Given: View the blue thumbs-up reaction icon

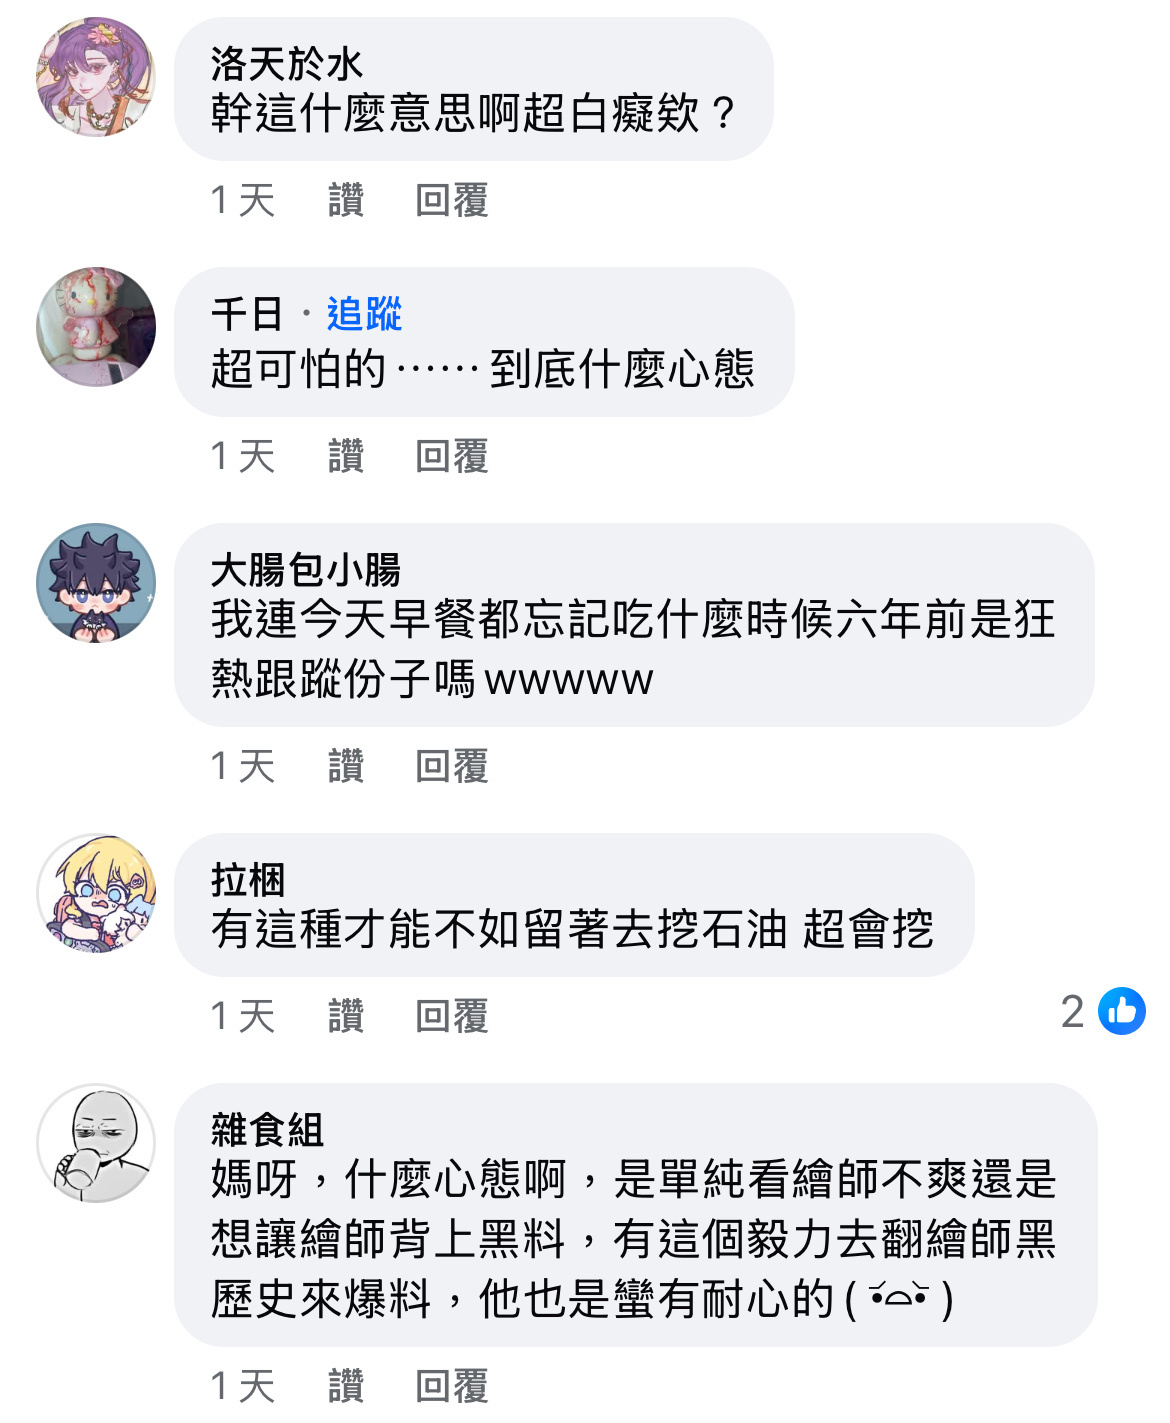Looking at the screenshot, I should click(x=1122, y=1011).
